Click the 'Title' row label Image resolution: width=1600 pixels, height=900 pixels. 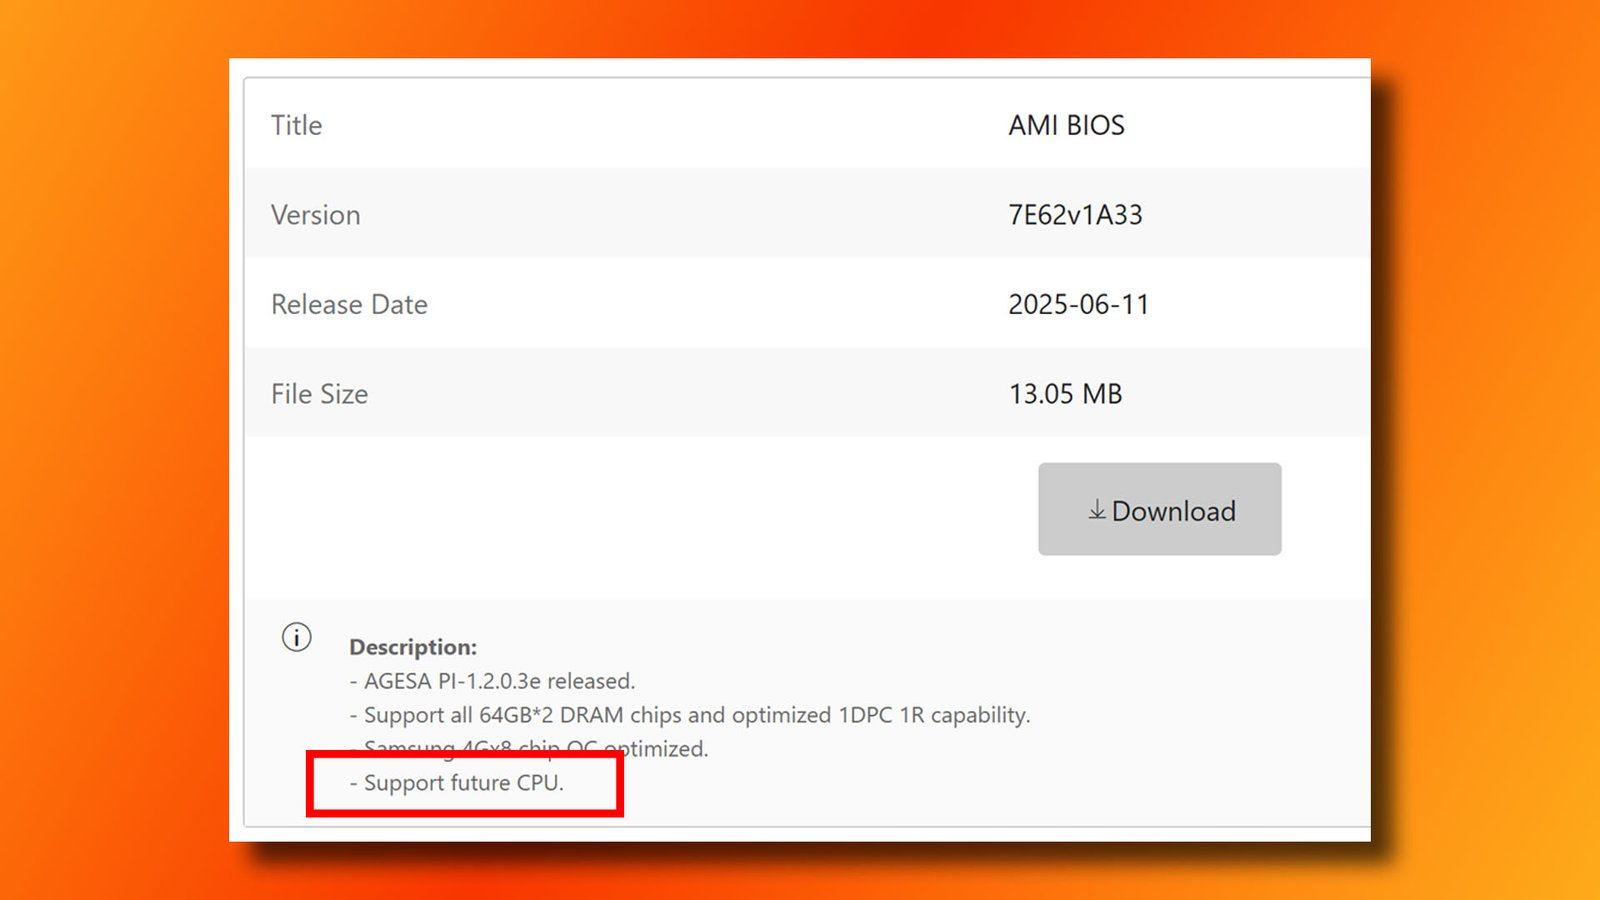pos(296,125)
